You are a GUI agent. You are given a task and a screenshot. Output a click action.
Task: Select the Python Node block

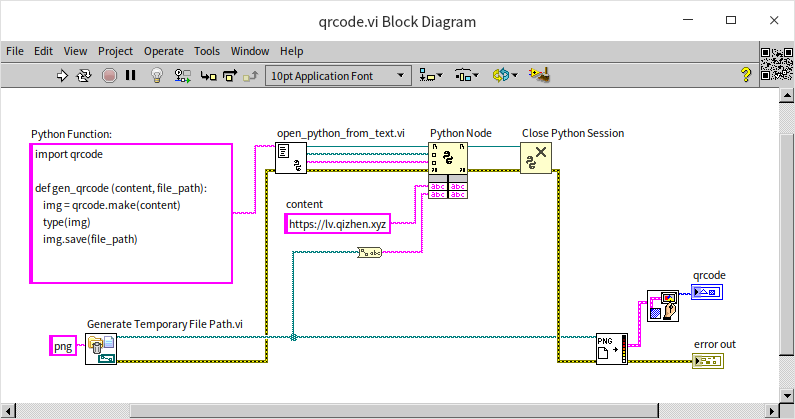(448, 158)
